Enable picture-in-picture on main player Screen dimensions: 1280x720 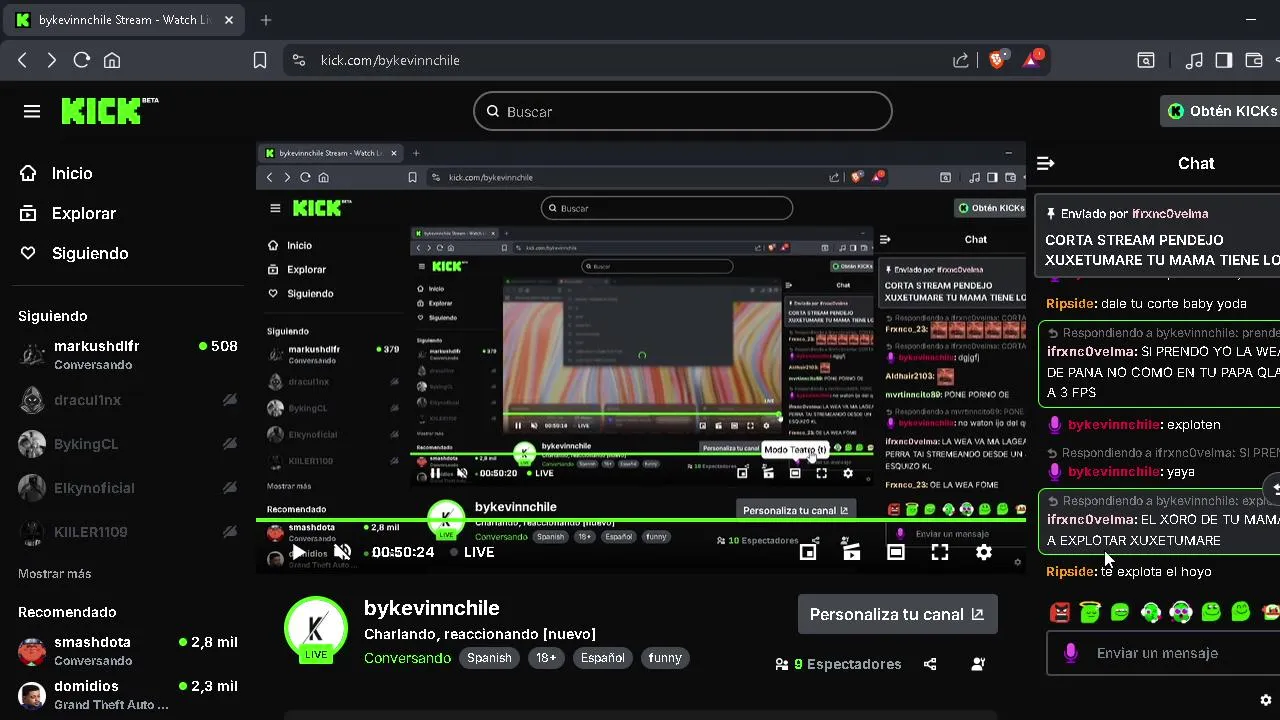click(808, 552)
